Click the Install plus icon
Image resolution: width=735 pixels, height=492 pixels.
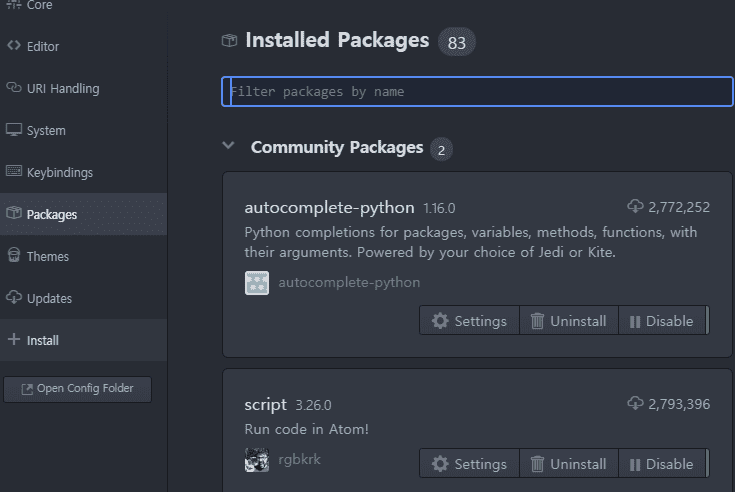14,340
